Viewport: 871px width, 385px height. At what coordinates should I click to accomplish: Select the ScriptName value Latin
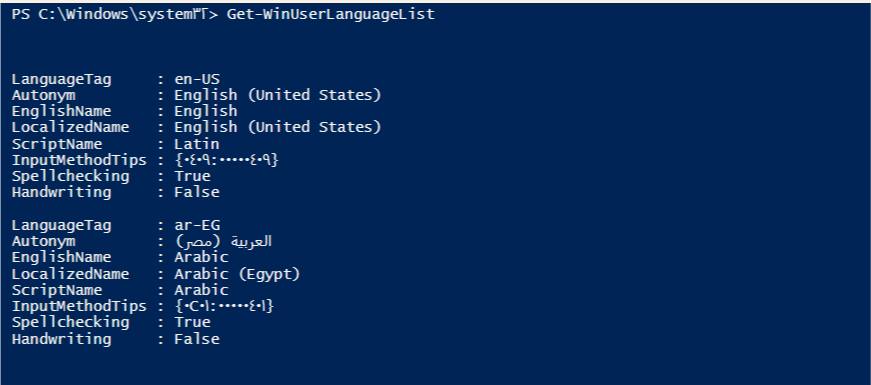tap(197, 144)
